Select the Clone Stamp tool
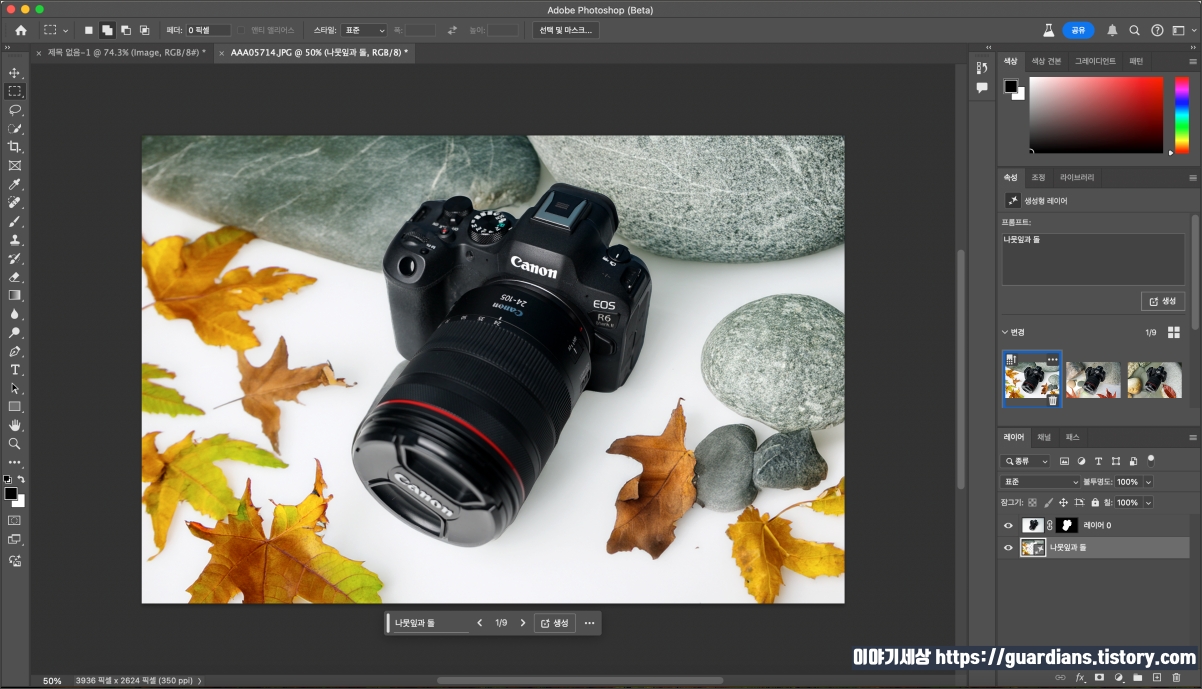 pos(15,240)
